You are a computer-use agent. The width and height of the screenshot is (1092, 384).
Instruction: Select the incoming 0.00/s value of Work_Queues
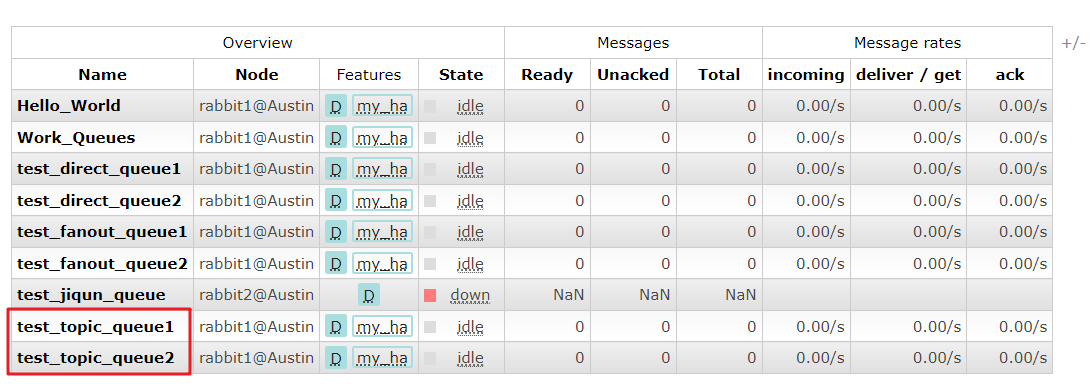coord(820,138)
